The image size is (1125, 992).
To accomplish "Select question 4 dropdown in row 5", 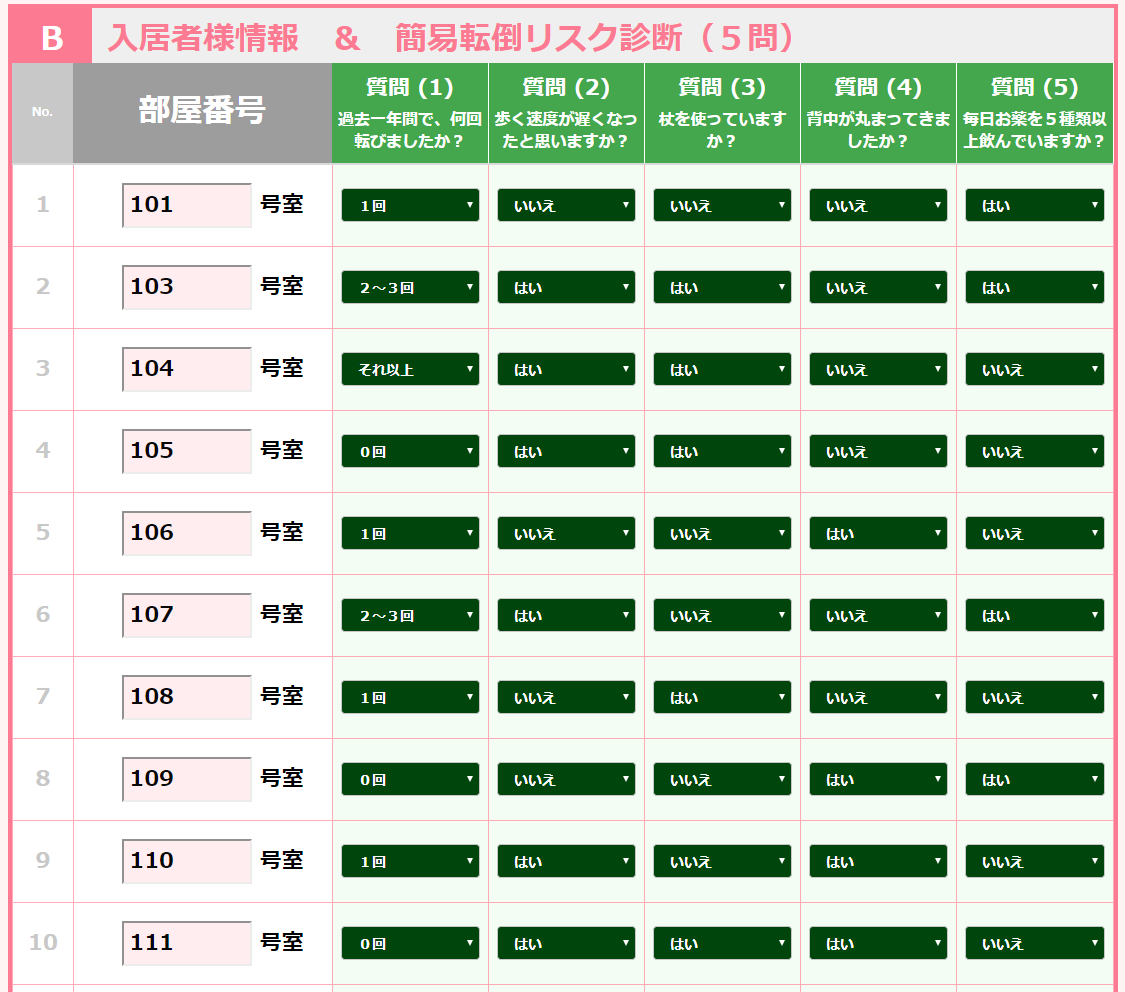I will pos(878,533).
